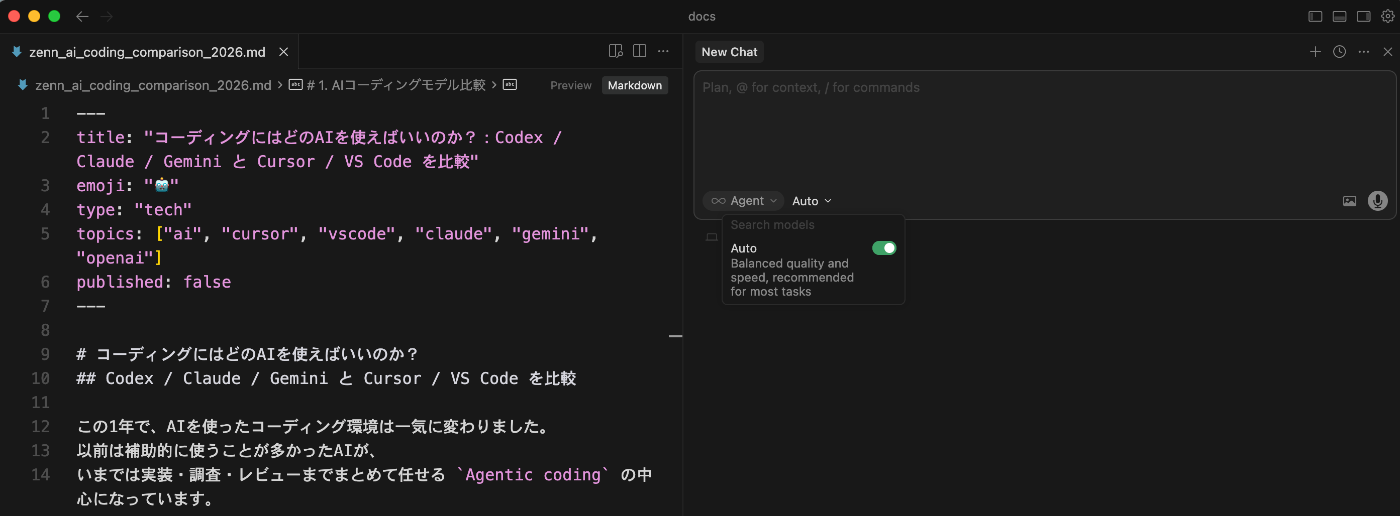Click the macOS green fullscreen window button
Image resolution: width=1400 pixels, height=516 pixels.
click(54, 16)
